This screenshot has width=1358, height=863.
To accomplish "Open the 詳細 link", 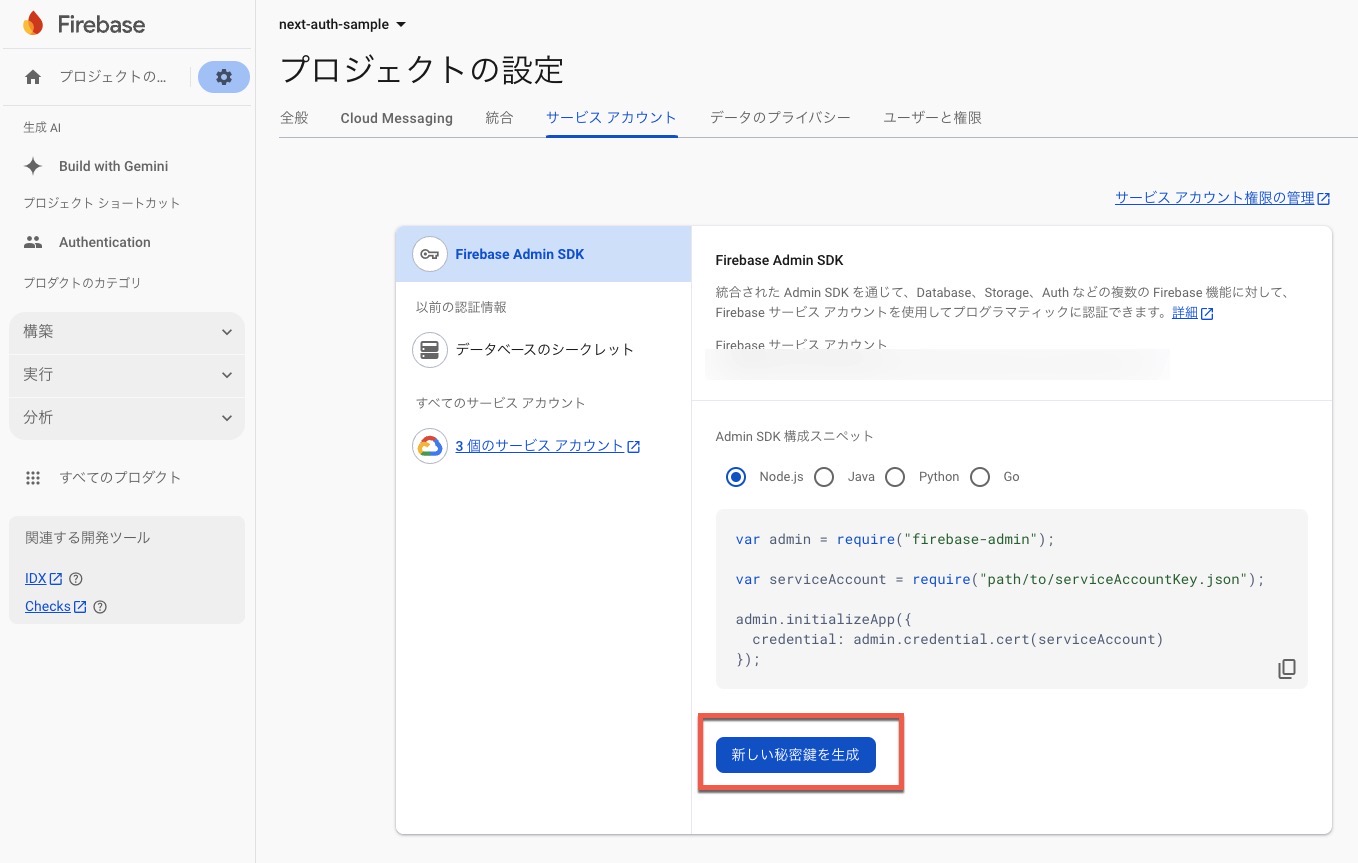I will click(1184, 313).
